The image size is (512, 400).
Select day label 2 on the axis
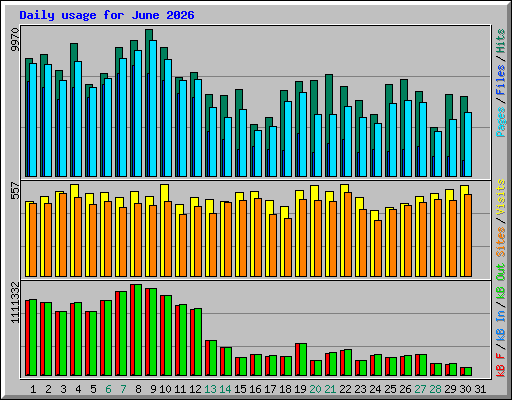point(48,389)
